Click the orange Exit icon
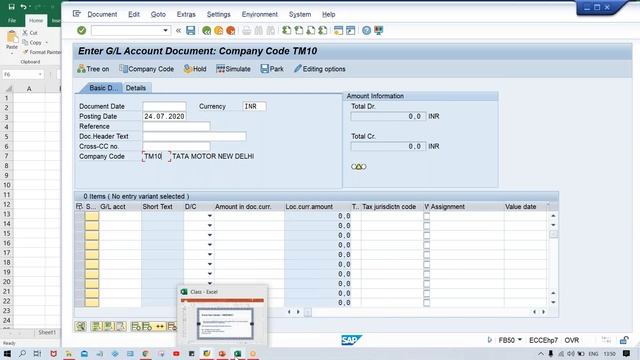The width and height of the screenshot is (640, 360). 218,31
